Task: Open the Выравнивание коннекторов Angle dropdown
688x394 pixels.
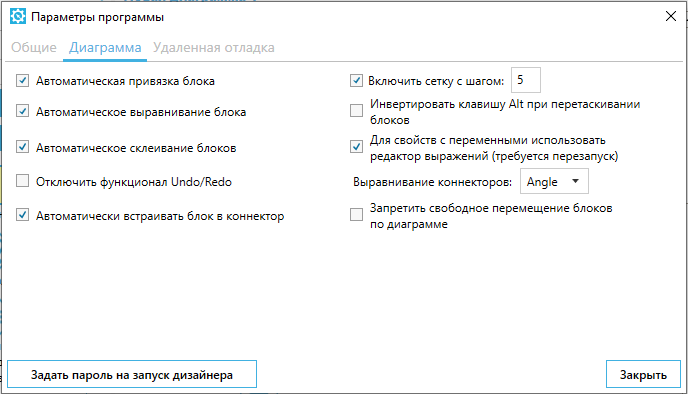Action: 554,181
